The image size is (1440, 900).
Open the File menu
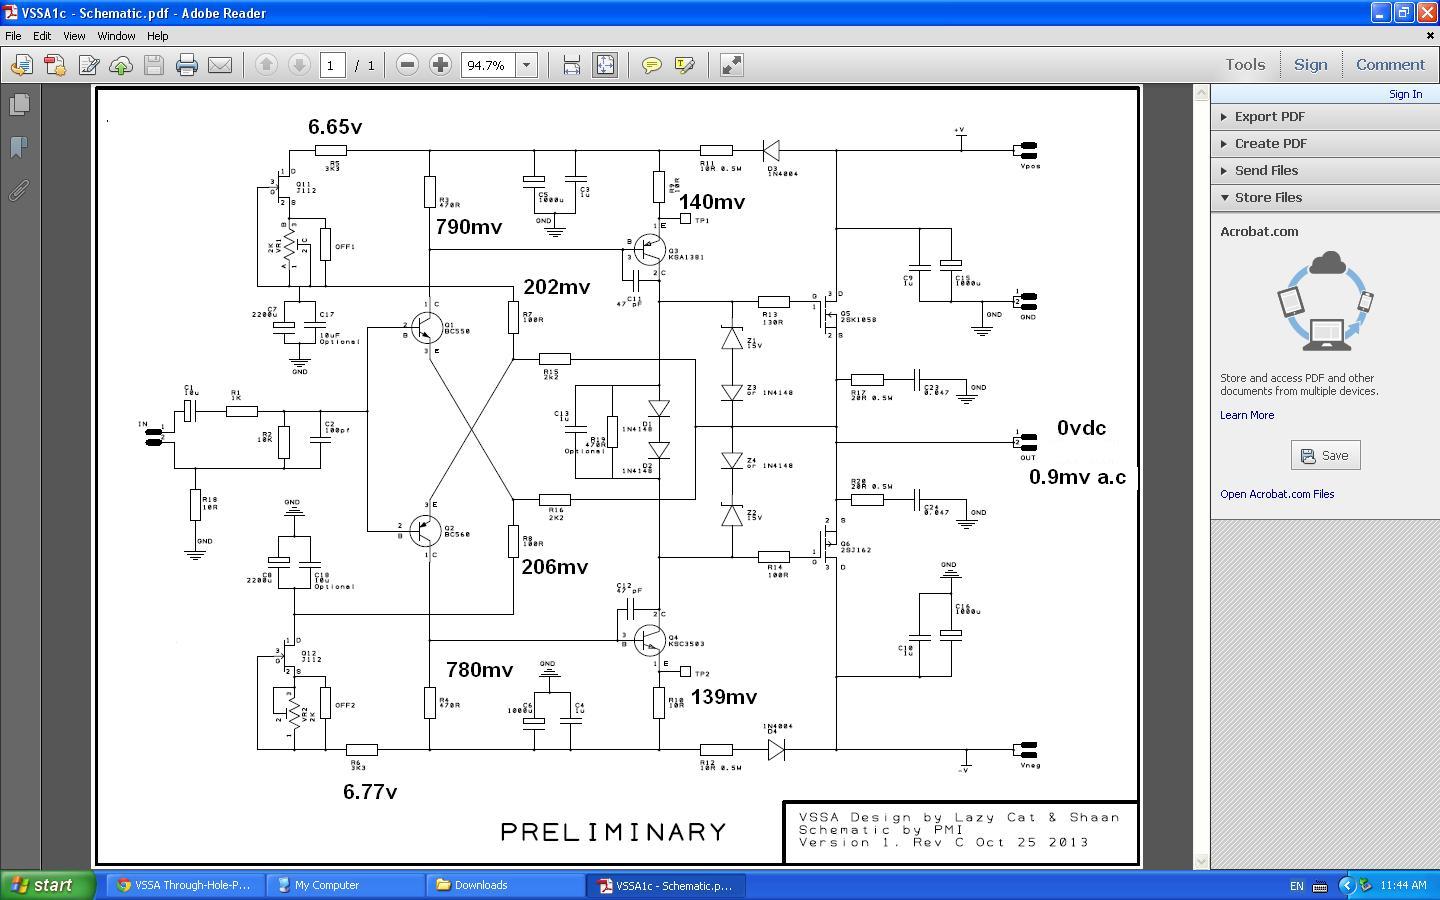pos(13,35)
